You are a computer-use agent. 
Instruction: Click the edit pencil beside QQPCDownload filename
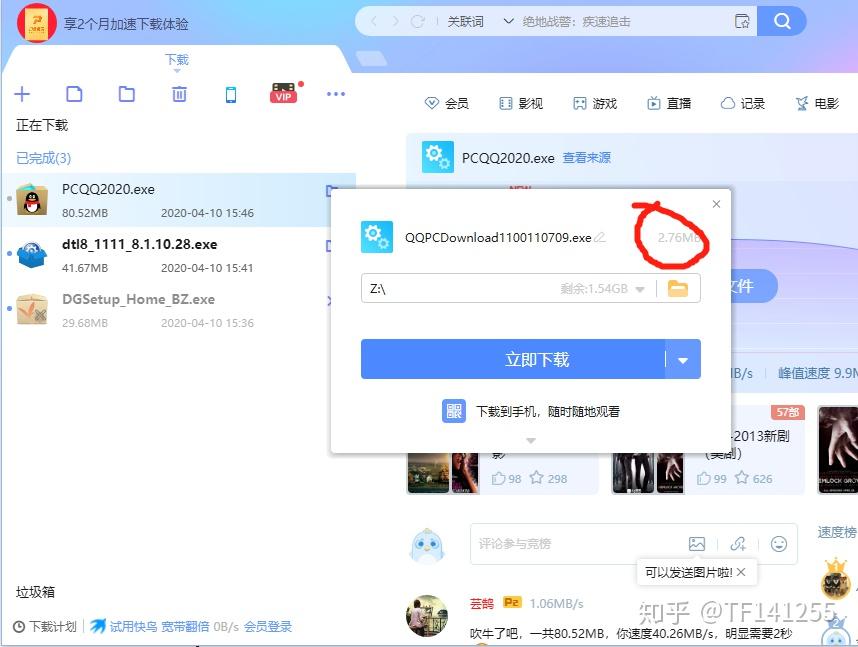click(x=600, y=237)
